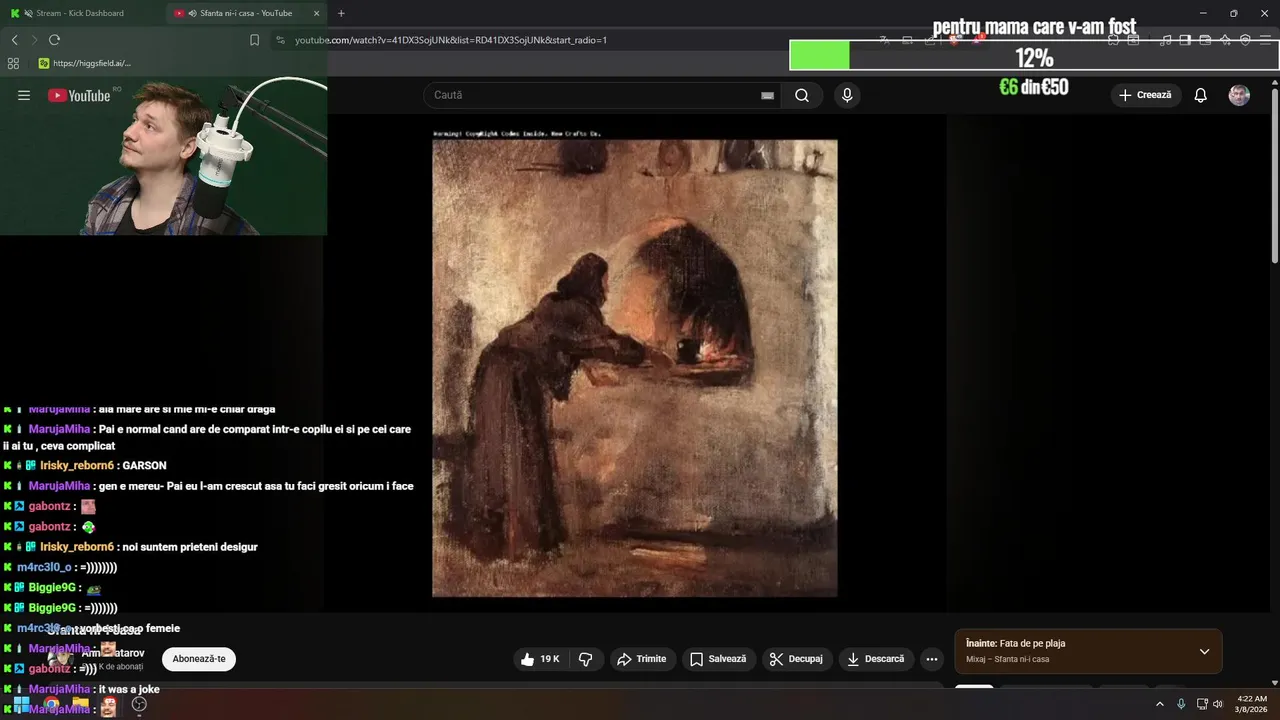This screenshot has height=720, width=1280.
Task: Click the system tray microphone icon
Action: tap(1181, 704)
